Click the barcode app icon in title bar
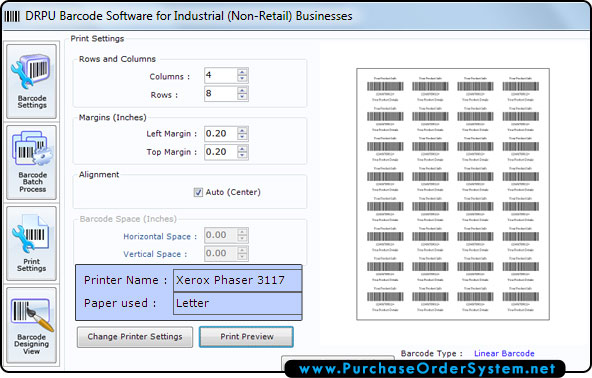 point(12,16)
